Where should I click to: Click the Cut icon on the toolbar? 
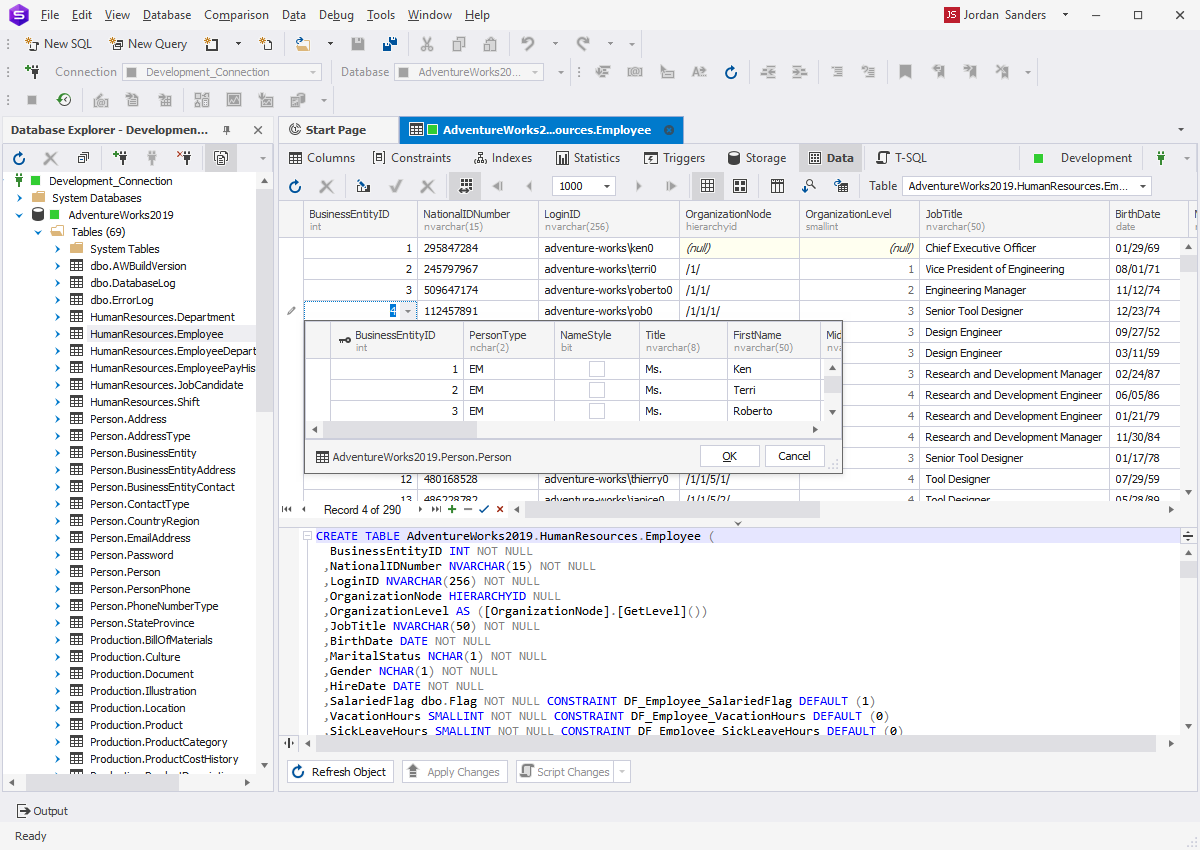coord(427,43)
